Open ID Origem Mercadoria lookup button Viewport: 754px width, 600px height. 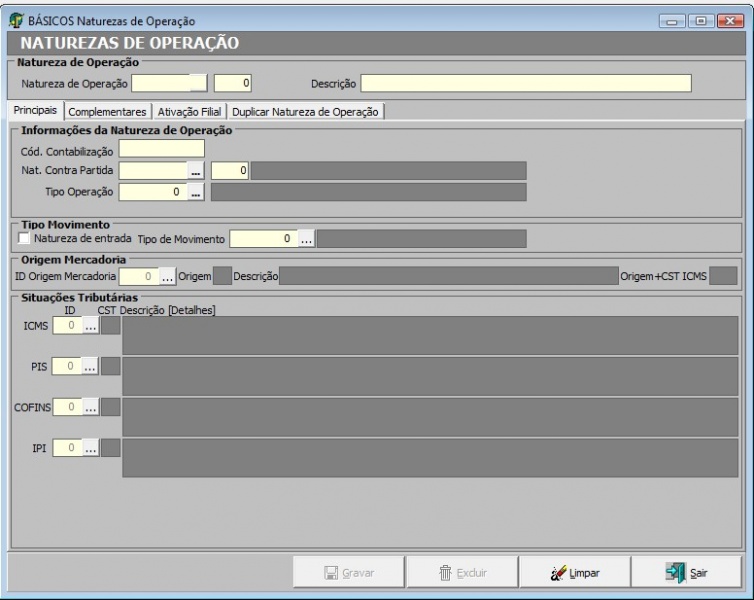(168, 276)
